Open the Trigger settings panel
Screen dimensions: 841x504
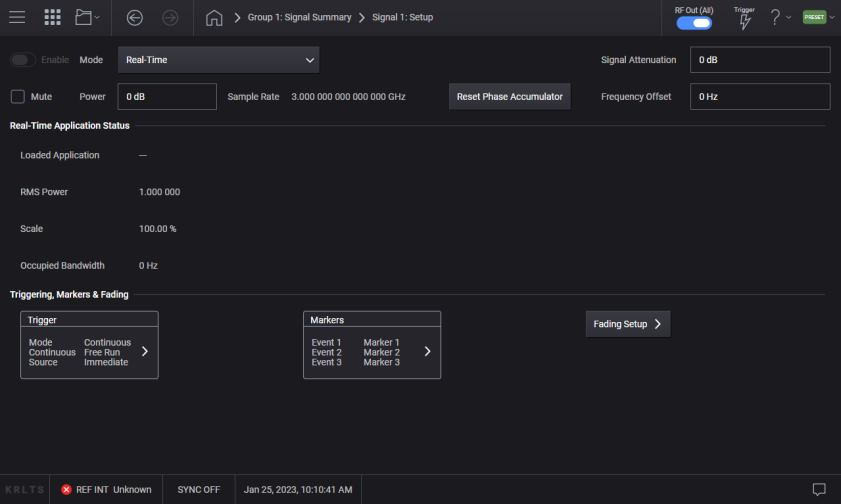pyautogui.click(x=89, y=345)
